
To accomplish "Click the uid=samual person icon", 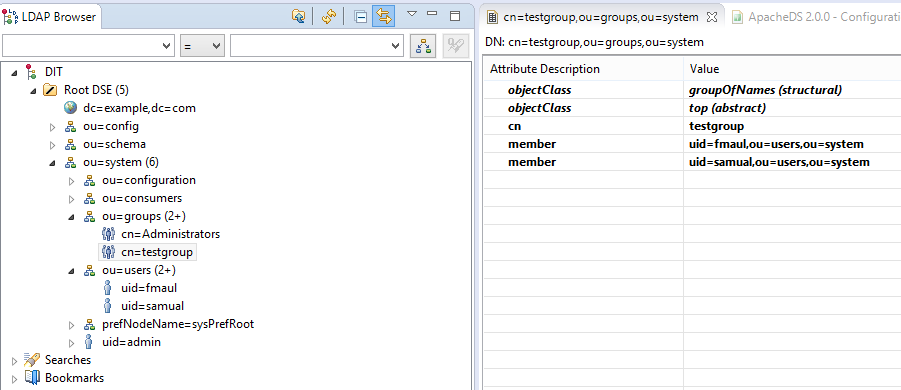I will (107, 306).
